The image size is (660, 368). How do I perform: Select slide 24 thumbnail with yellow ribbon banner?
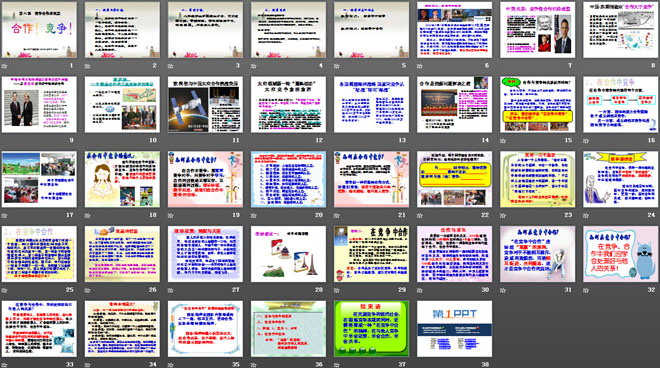[621, 179]
